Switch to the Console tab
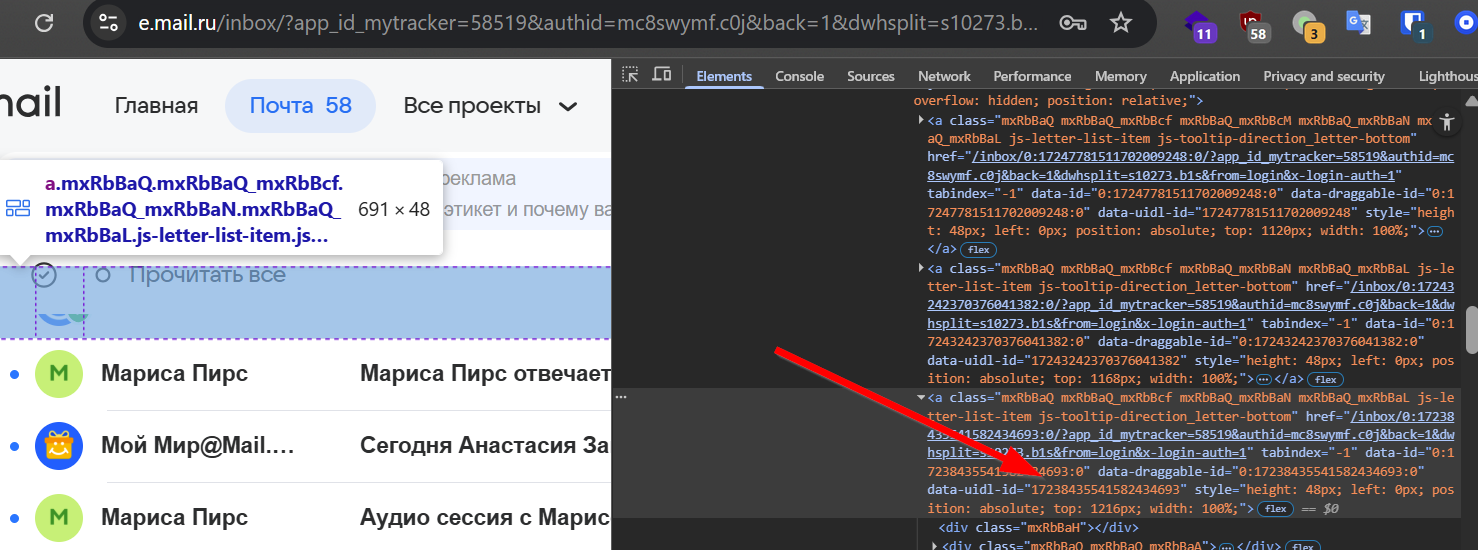The width and height of the screenshot is (1478, 550). tap(800, 76)
